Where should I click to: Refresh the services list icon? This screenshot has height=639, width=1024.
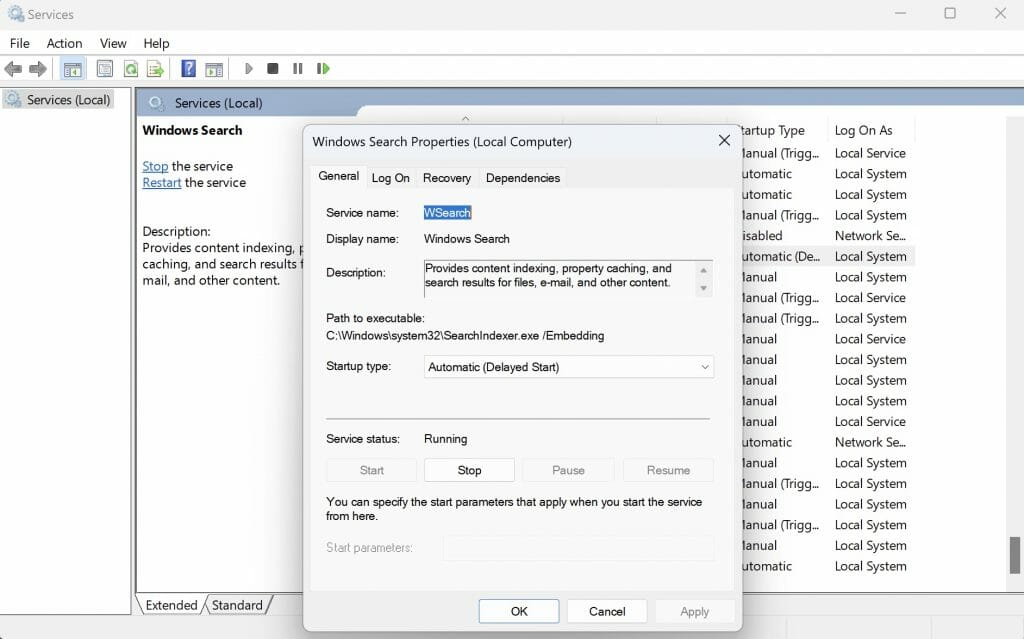(x=131, y=68)
